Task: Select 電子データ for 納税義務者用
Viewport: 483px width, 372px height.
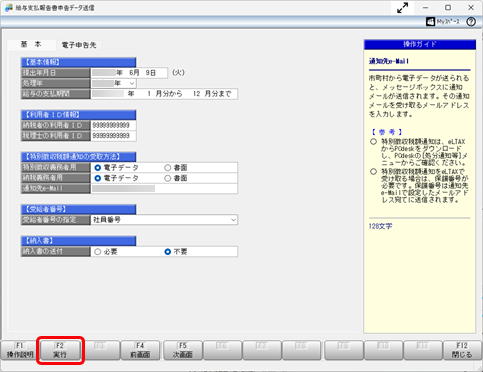Action: (x=98, y=178)
